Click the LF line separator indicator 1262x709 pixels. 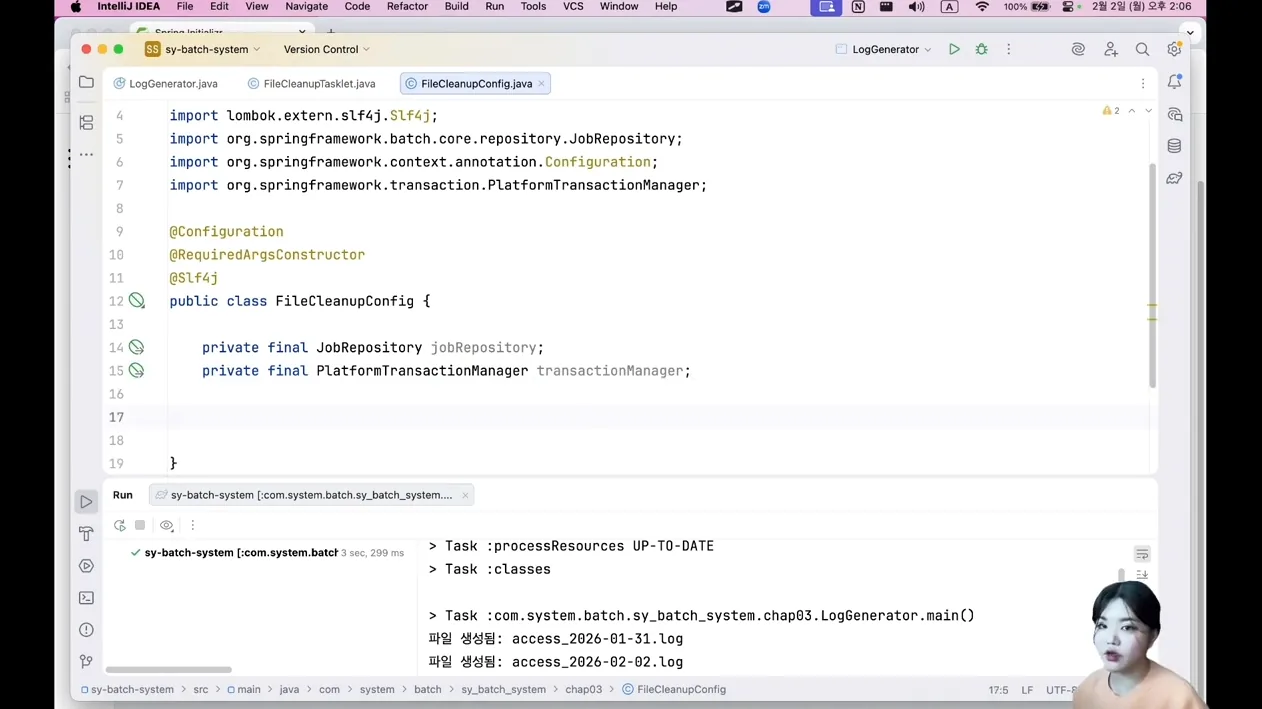click(1027, 690)
